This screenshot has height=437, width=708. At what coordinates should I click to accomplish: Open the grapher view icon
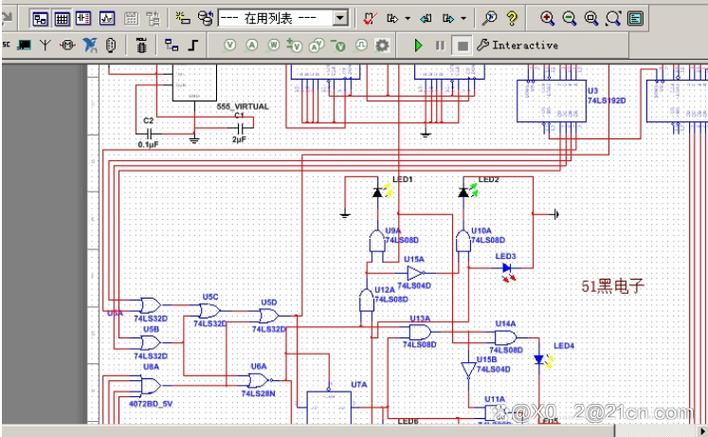click(x=107, y=19)
